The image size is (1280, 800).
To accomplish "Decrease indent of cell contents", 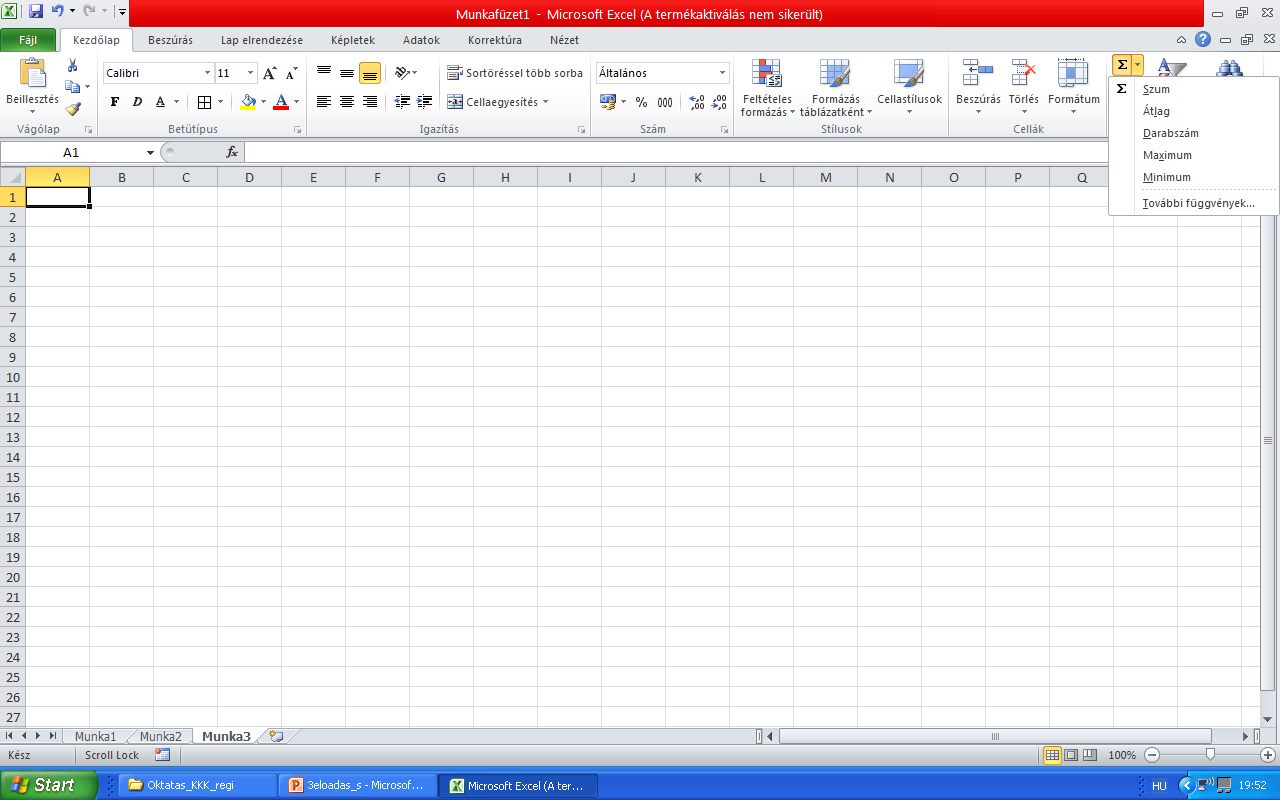I will coord(402,102).
